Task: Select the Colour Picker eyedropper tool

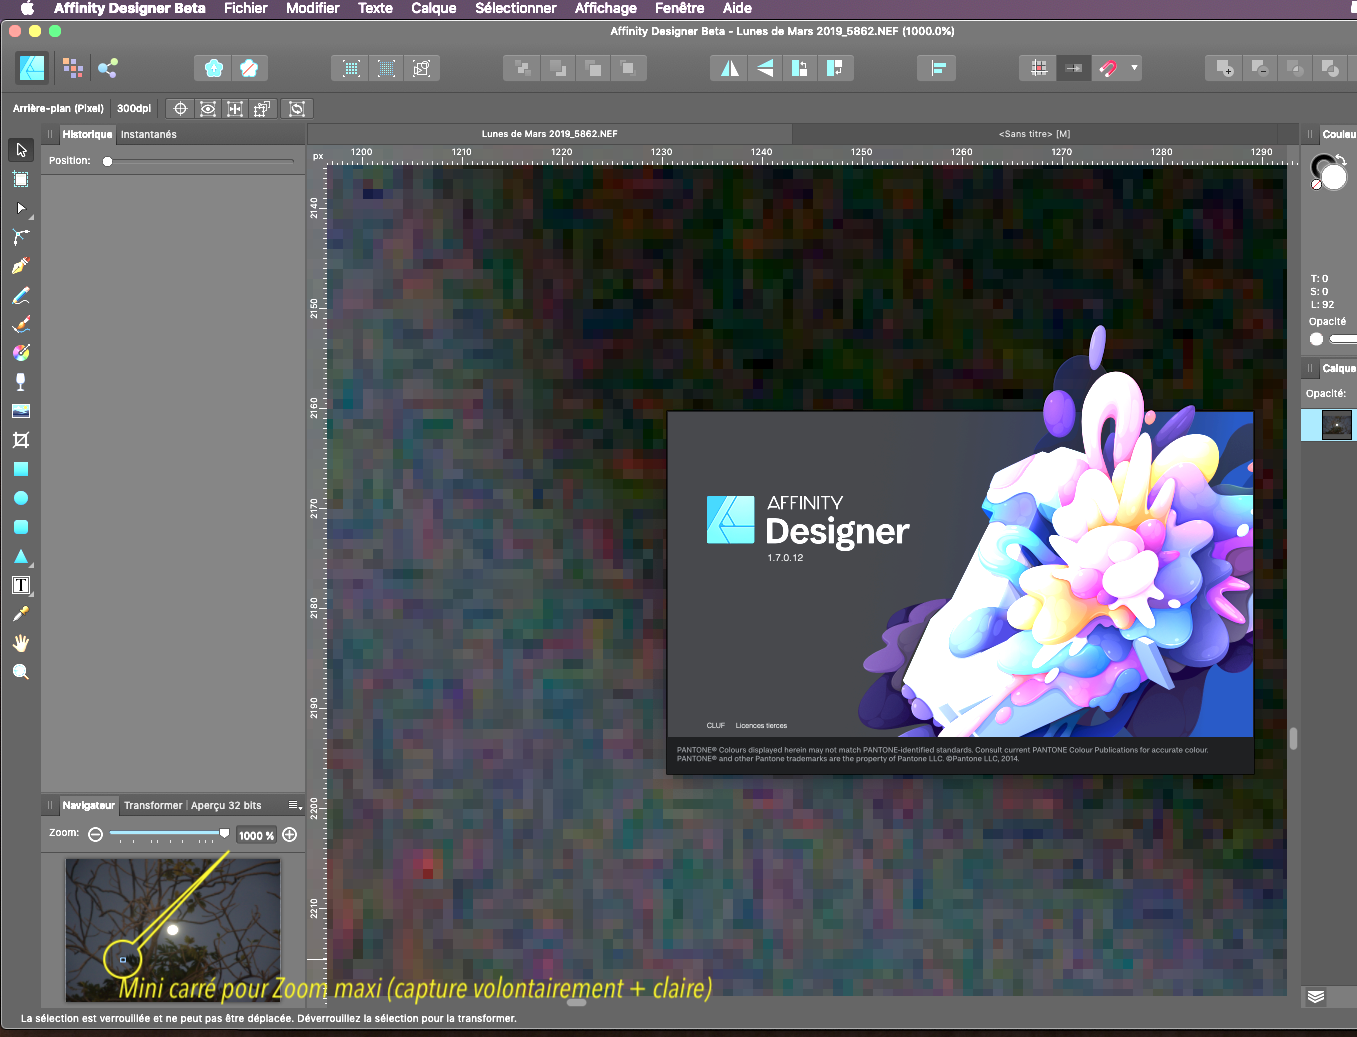Action: point(21,614)
